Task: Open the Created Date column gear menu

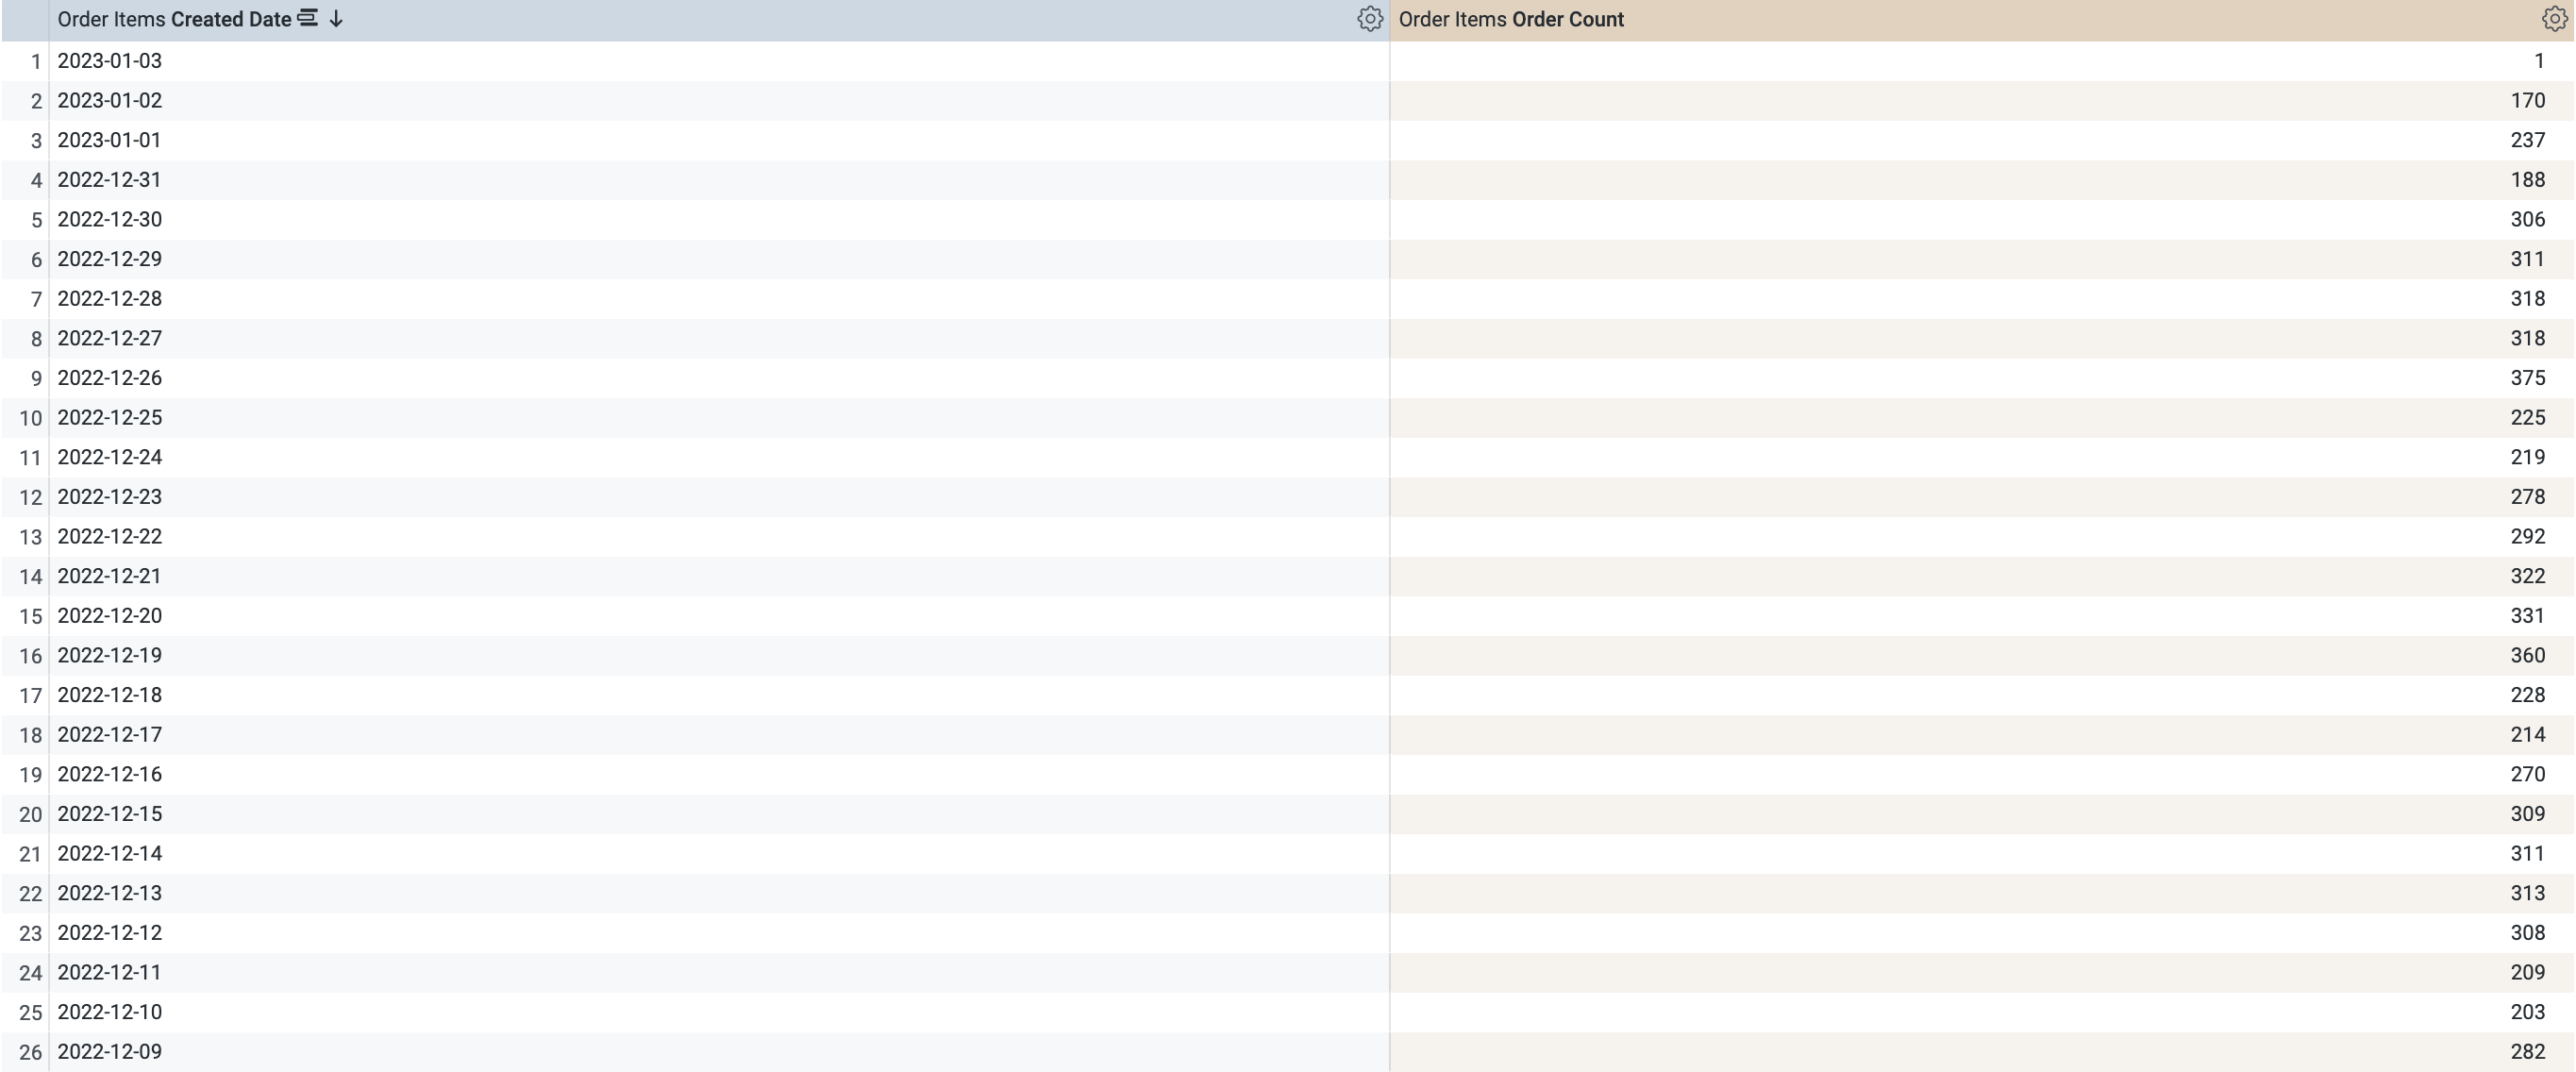Action: (x=1369, y=19)
